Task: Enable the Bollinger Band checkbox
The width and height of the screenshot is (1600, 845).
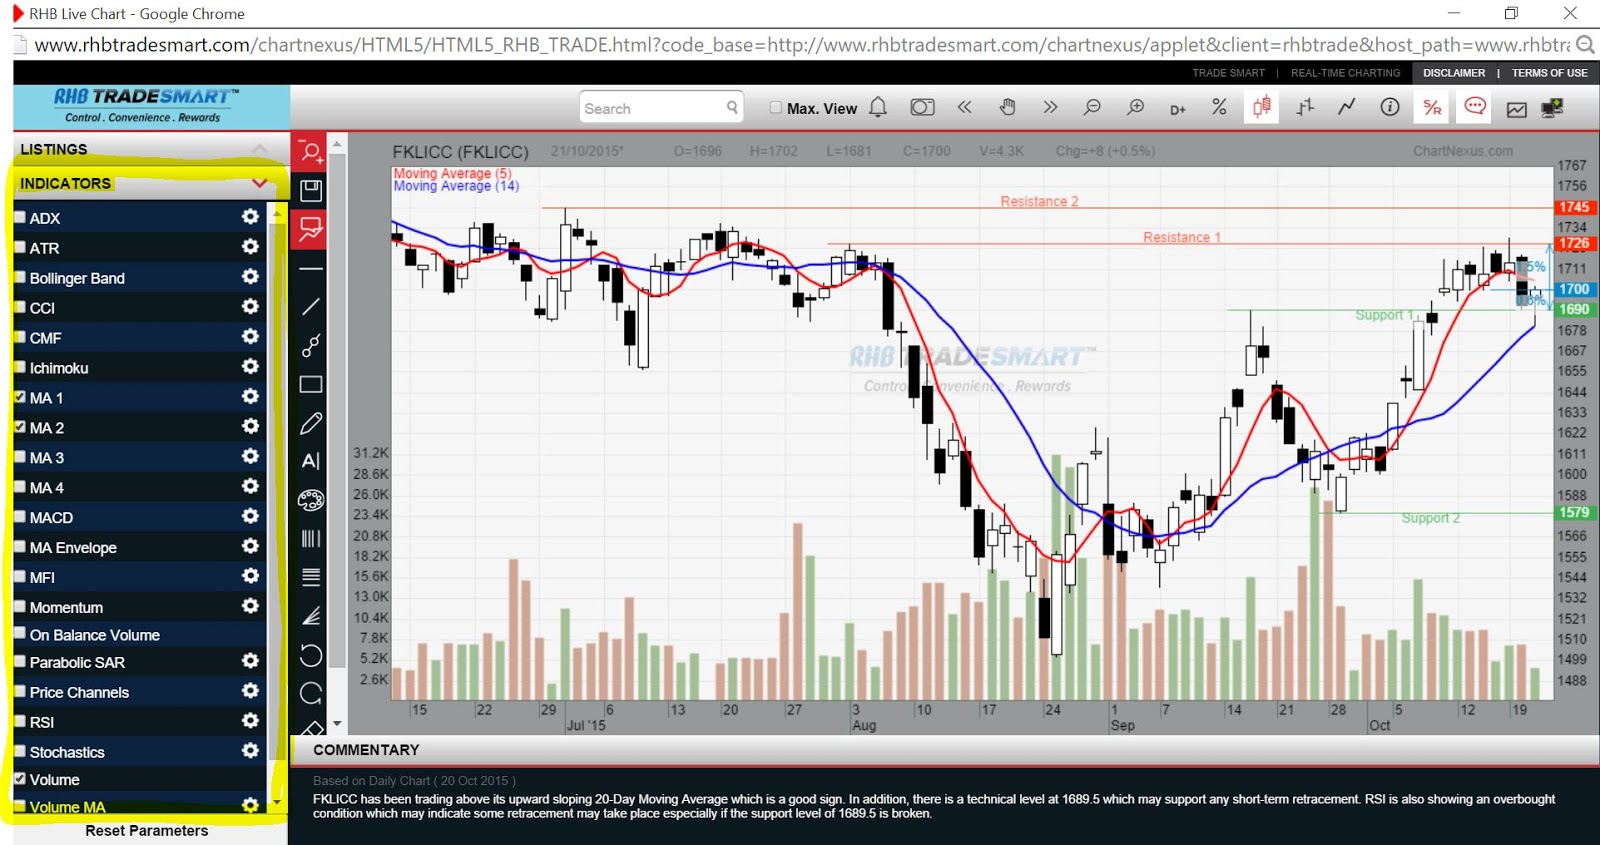Action: pos(20,277)
